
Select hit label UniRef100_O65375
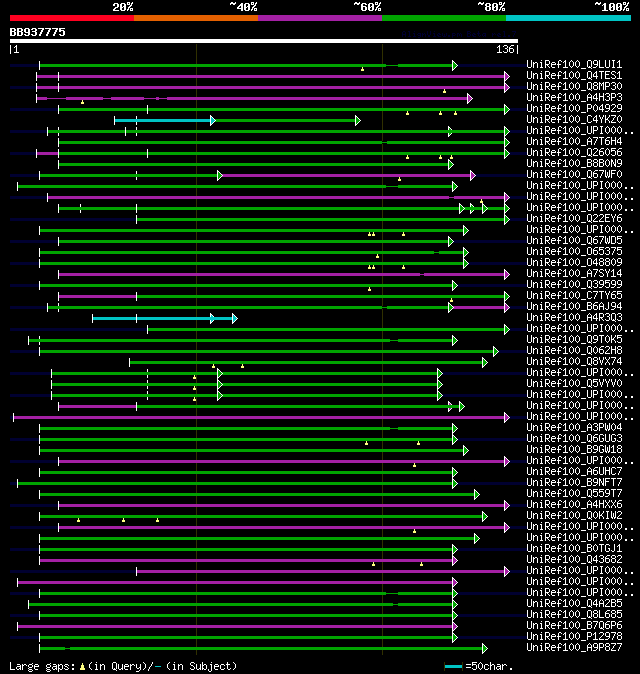click(574, 251)
